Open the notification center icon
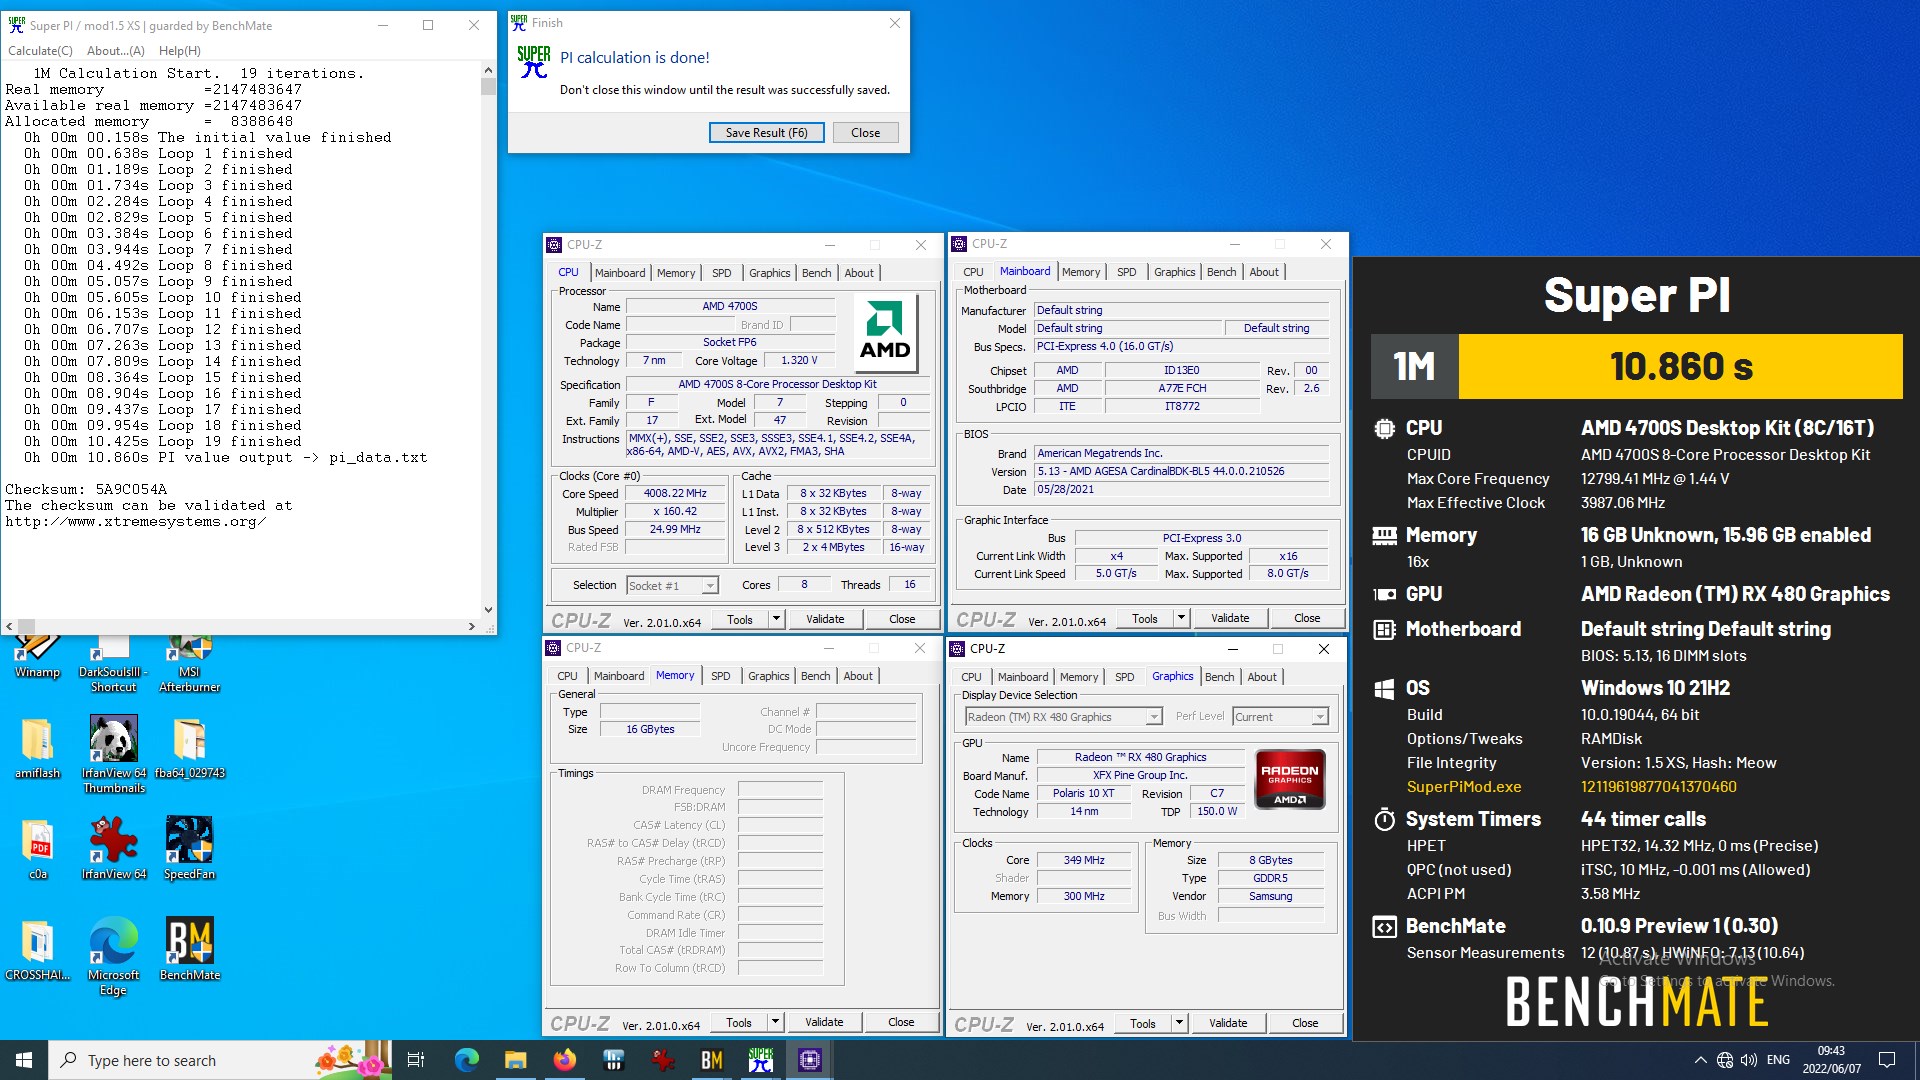The height and width of the screenshot is (1080, 1920). click(x=1887, y=1060)
